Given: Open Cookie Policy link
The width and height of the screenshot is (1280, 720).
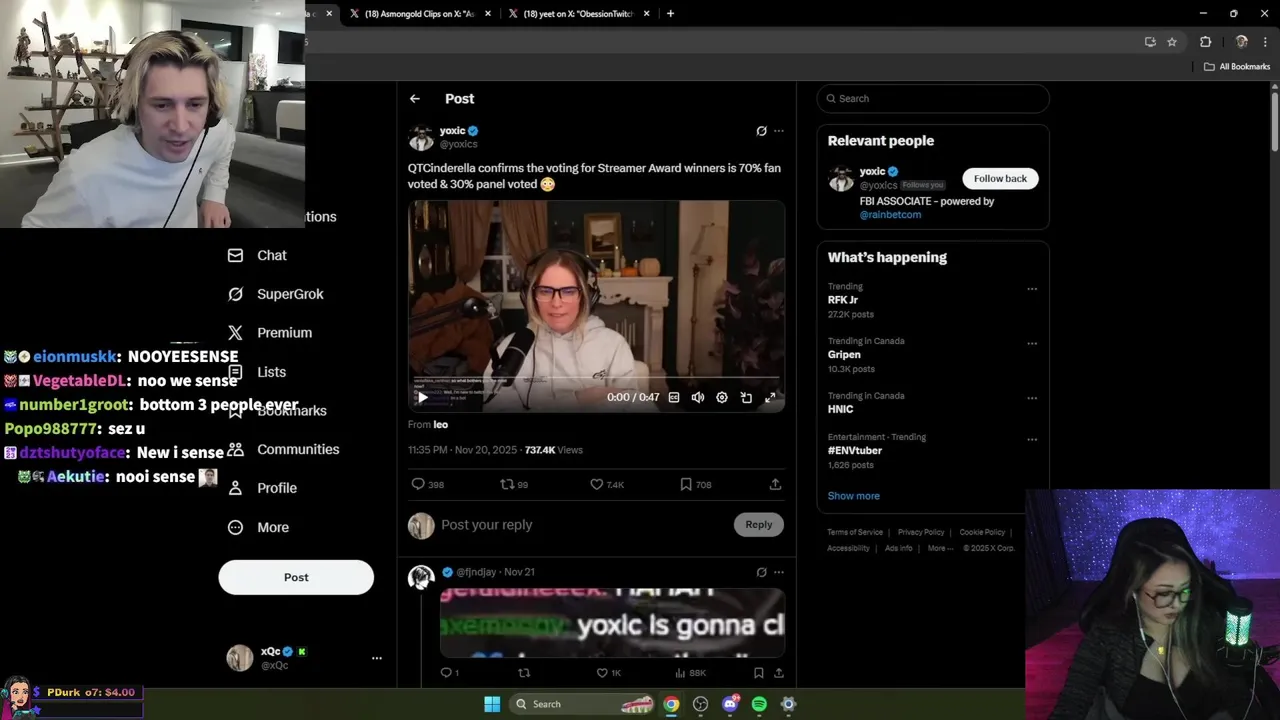Looking at the screenshot, I should [x=982, y=532].
